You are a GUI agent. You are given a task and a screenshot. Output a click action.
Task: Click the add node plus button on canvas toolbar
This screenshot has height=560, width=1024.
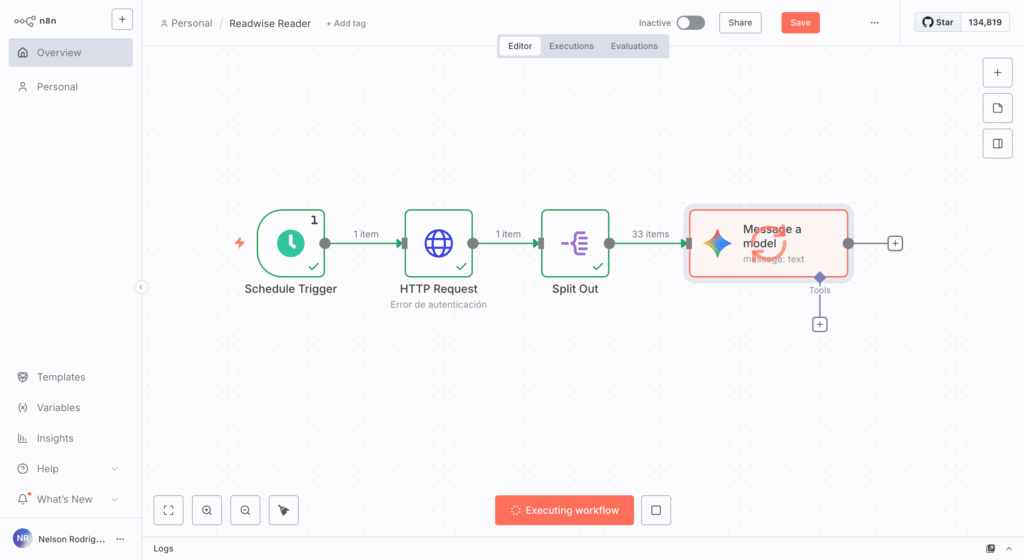[x=997, y=73]
